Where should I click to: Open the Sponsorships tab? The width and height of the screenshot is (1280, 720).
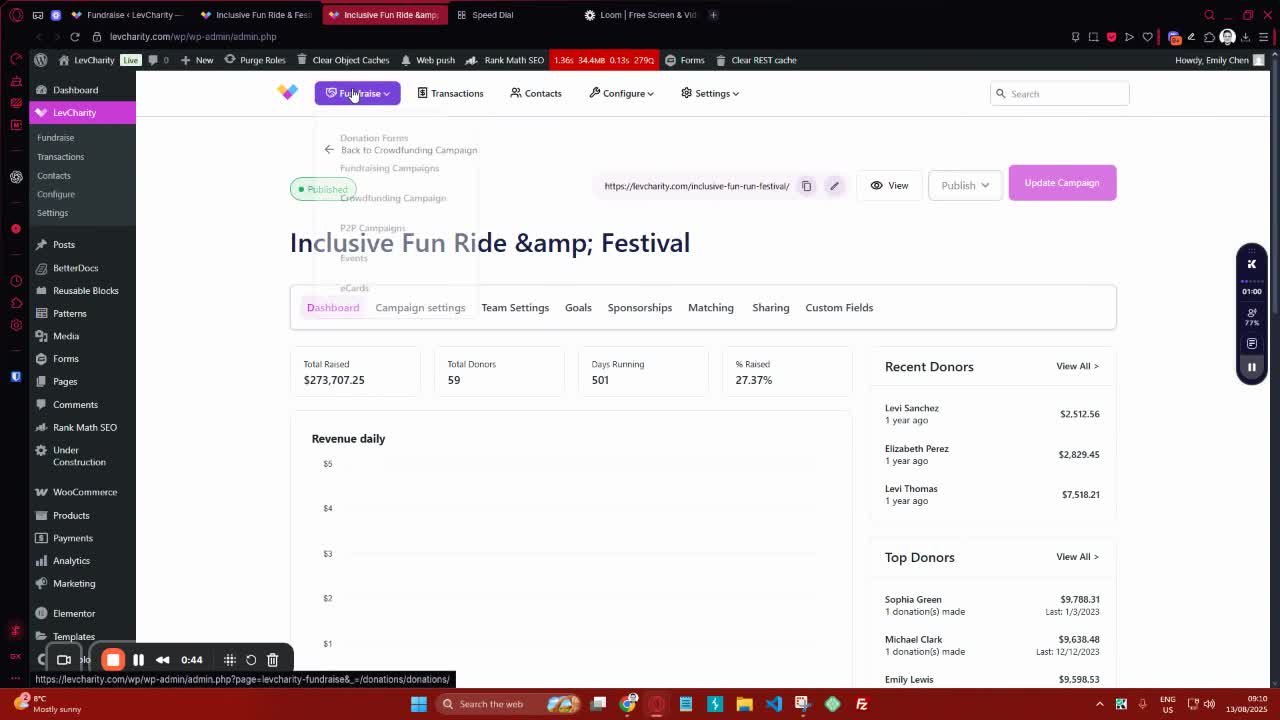tap(639, 308)
